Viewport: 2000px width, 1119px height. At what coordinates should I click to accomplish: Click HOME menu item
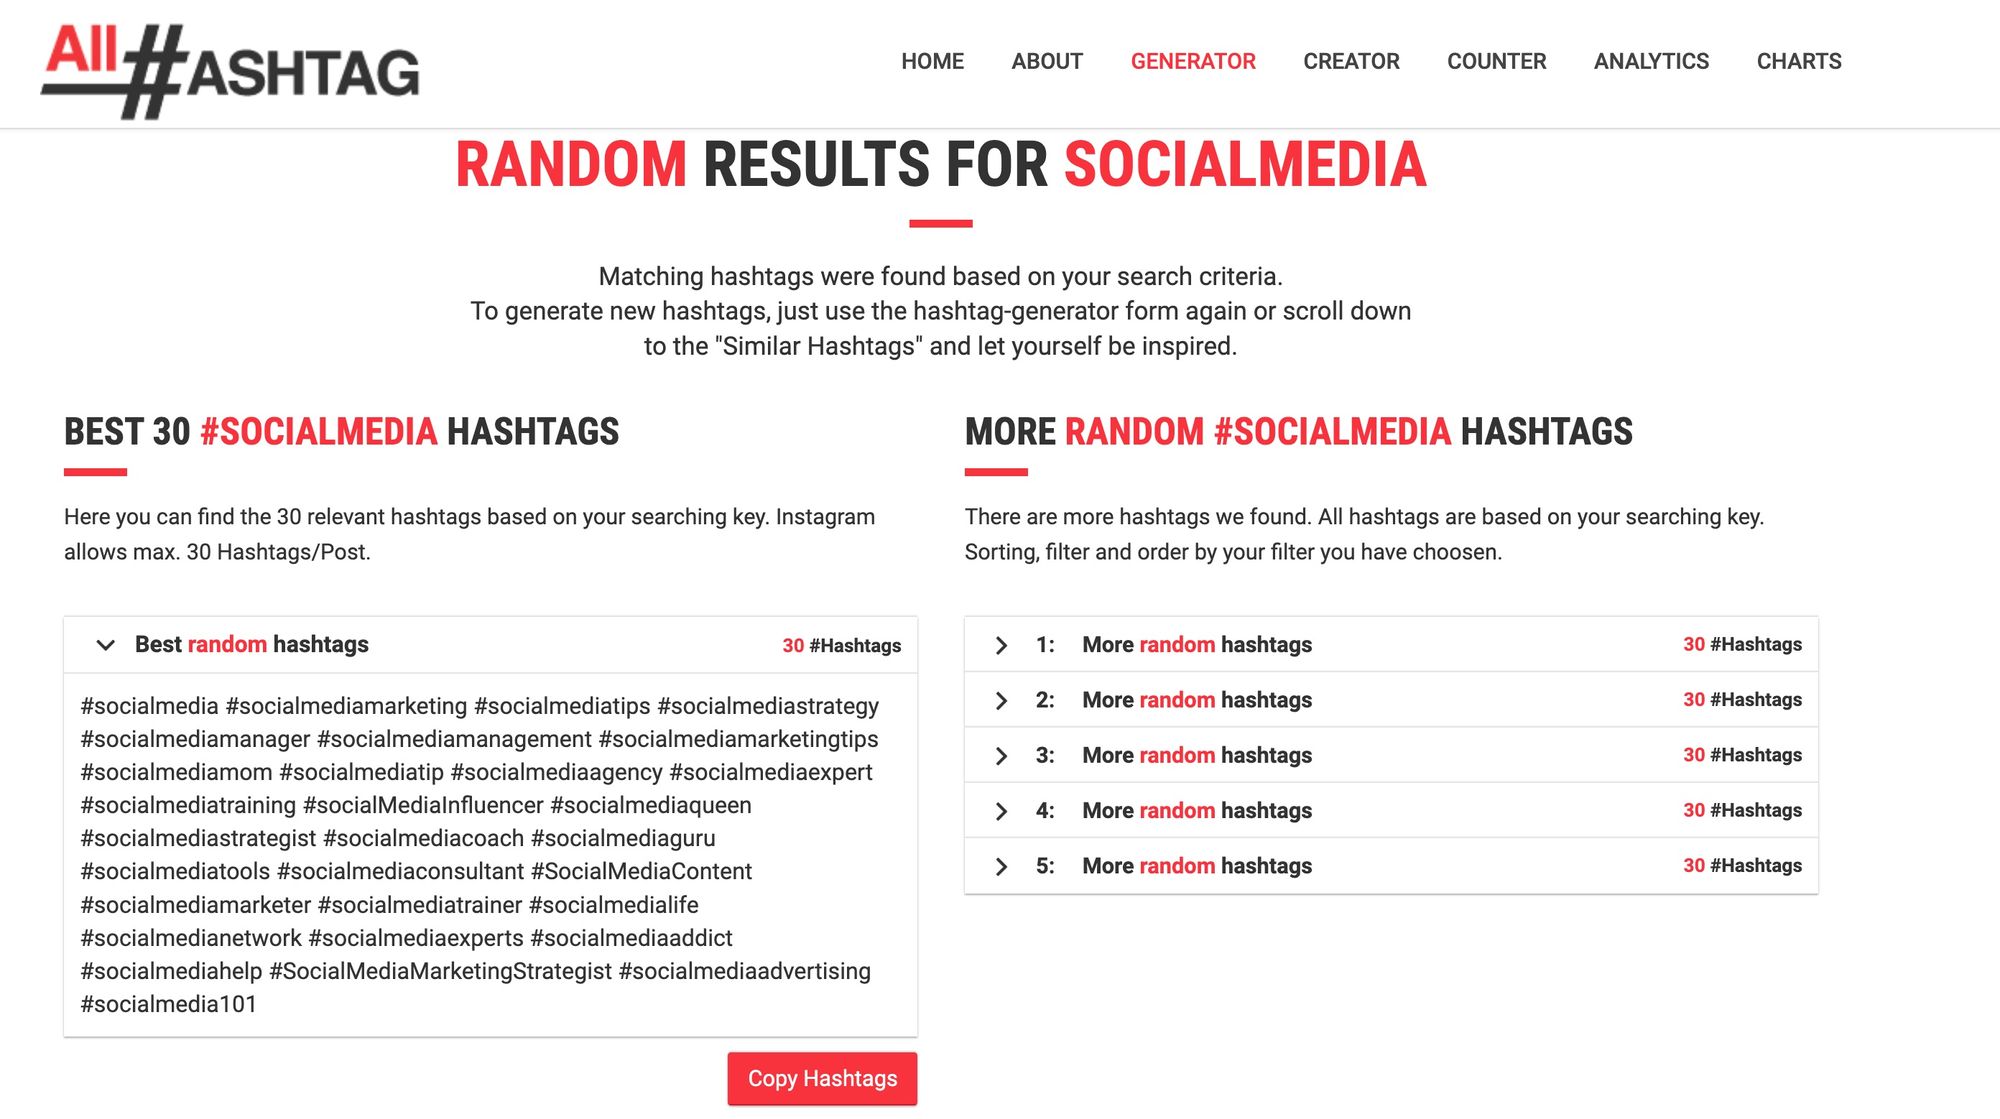[933, 60]
